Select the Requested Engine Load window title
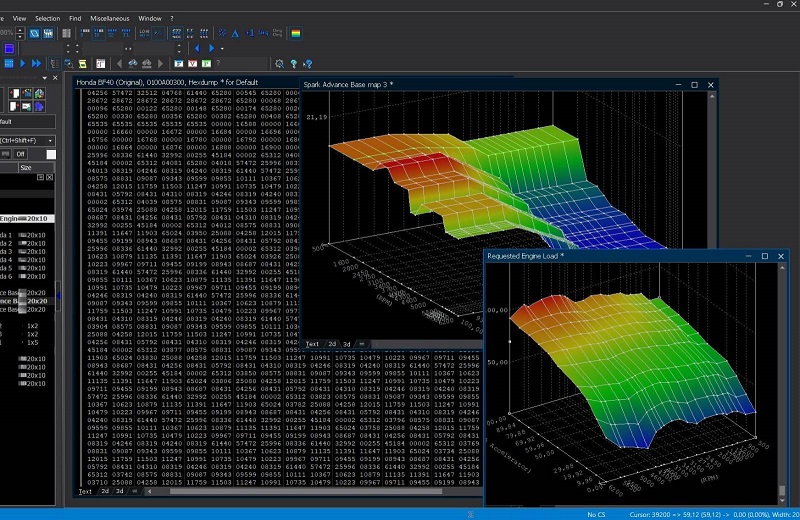800x520 pixels. [x=526, y=256]
